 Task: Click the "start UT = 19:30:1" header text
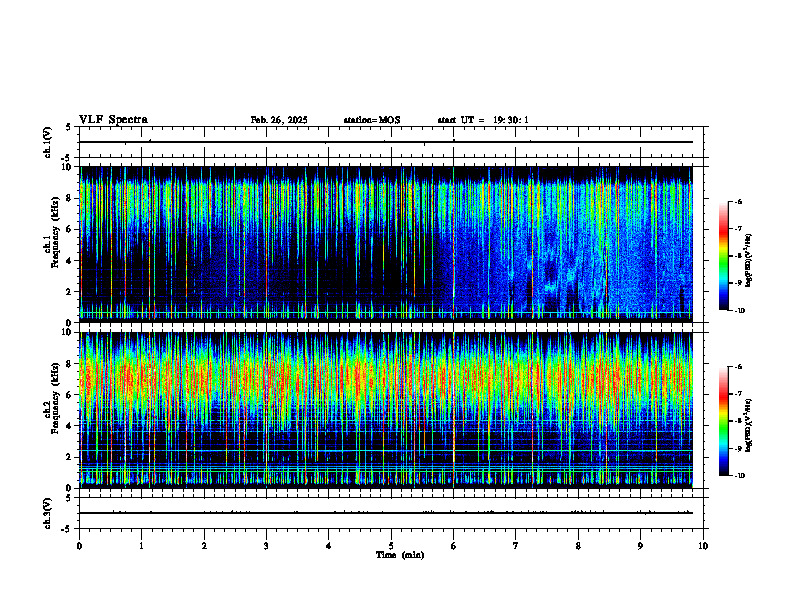coord(483,120)
